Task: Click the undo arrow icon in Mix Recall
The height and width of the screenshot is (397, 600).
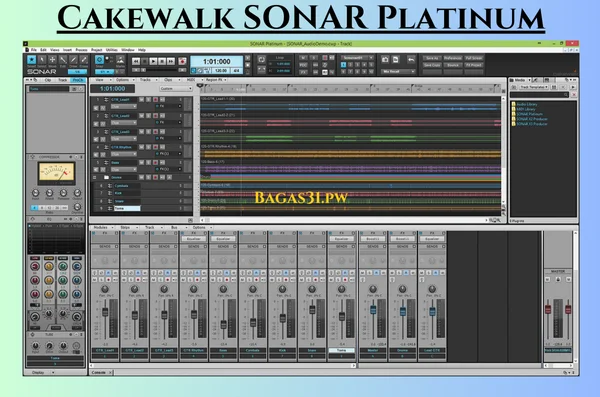Action: pos(411,60)
